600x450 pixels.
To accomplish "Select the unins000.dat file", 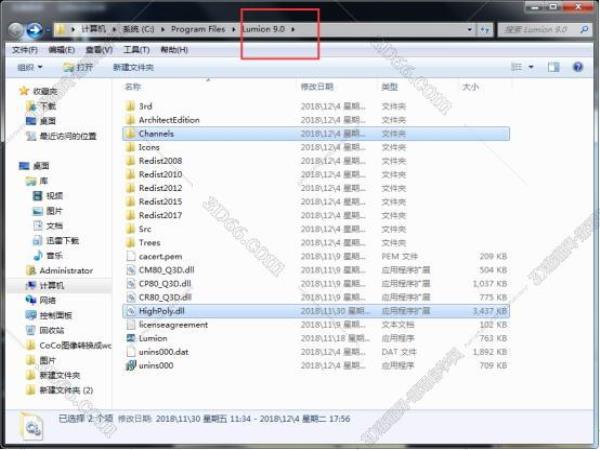I will point(163,352).
